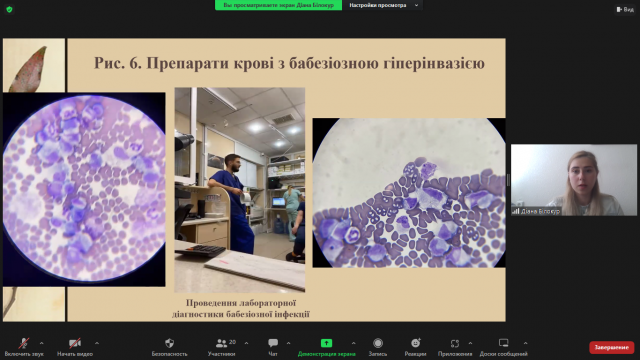Unmute microphone with Включить звук button
This screenshot has width=640, height=360.
coord(24,347)
